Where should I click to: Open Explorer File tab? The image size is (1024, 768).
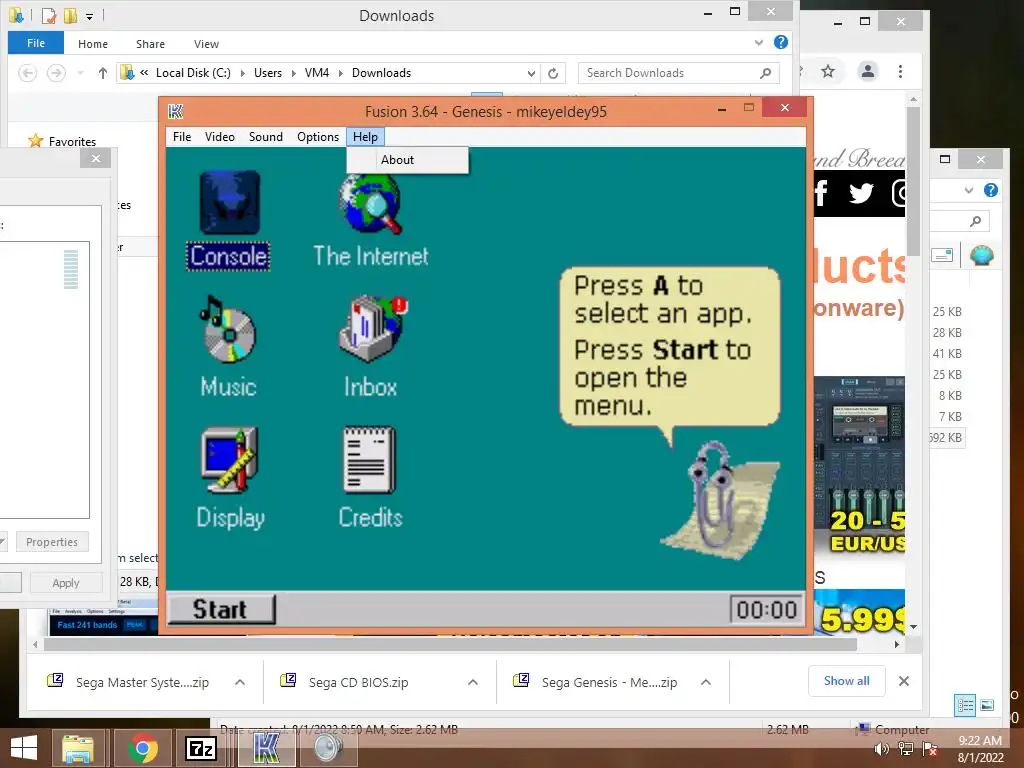36,43
